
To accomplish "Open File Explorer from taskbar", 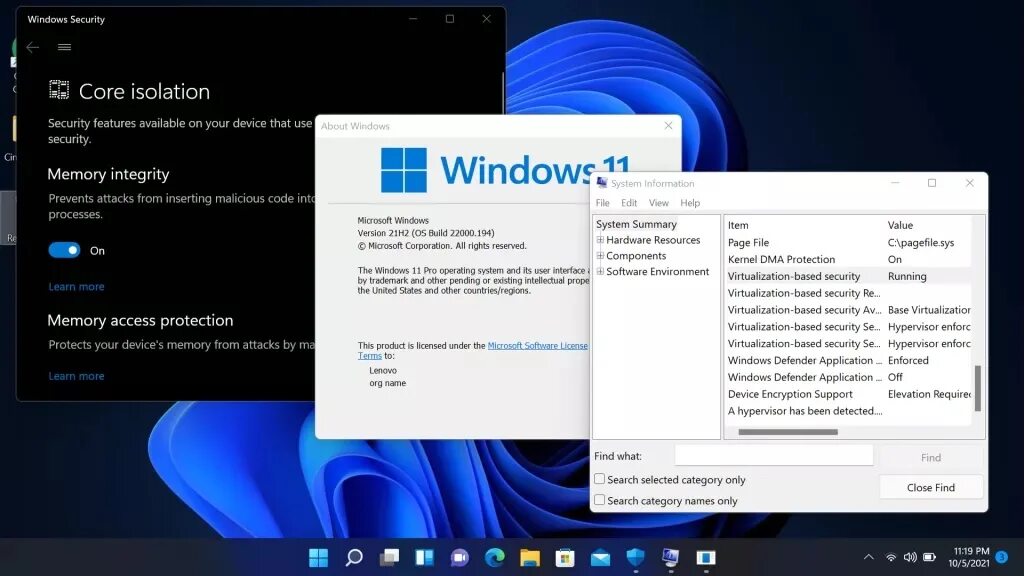I will tap(530, 558).
